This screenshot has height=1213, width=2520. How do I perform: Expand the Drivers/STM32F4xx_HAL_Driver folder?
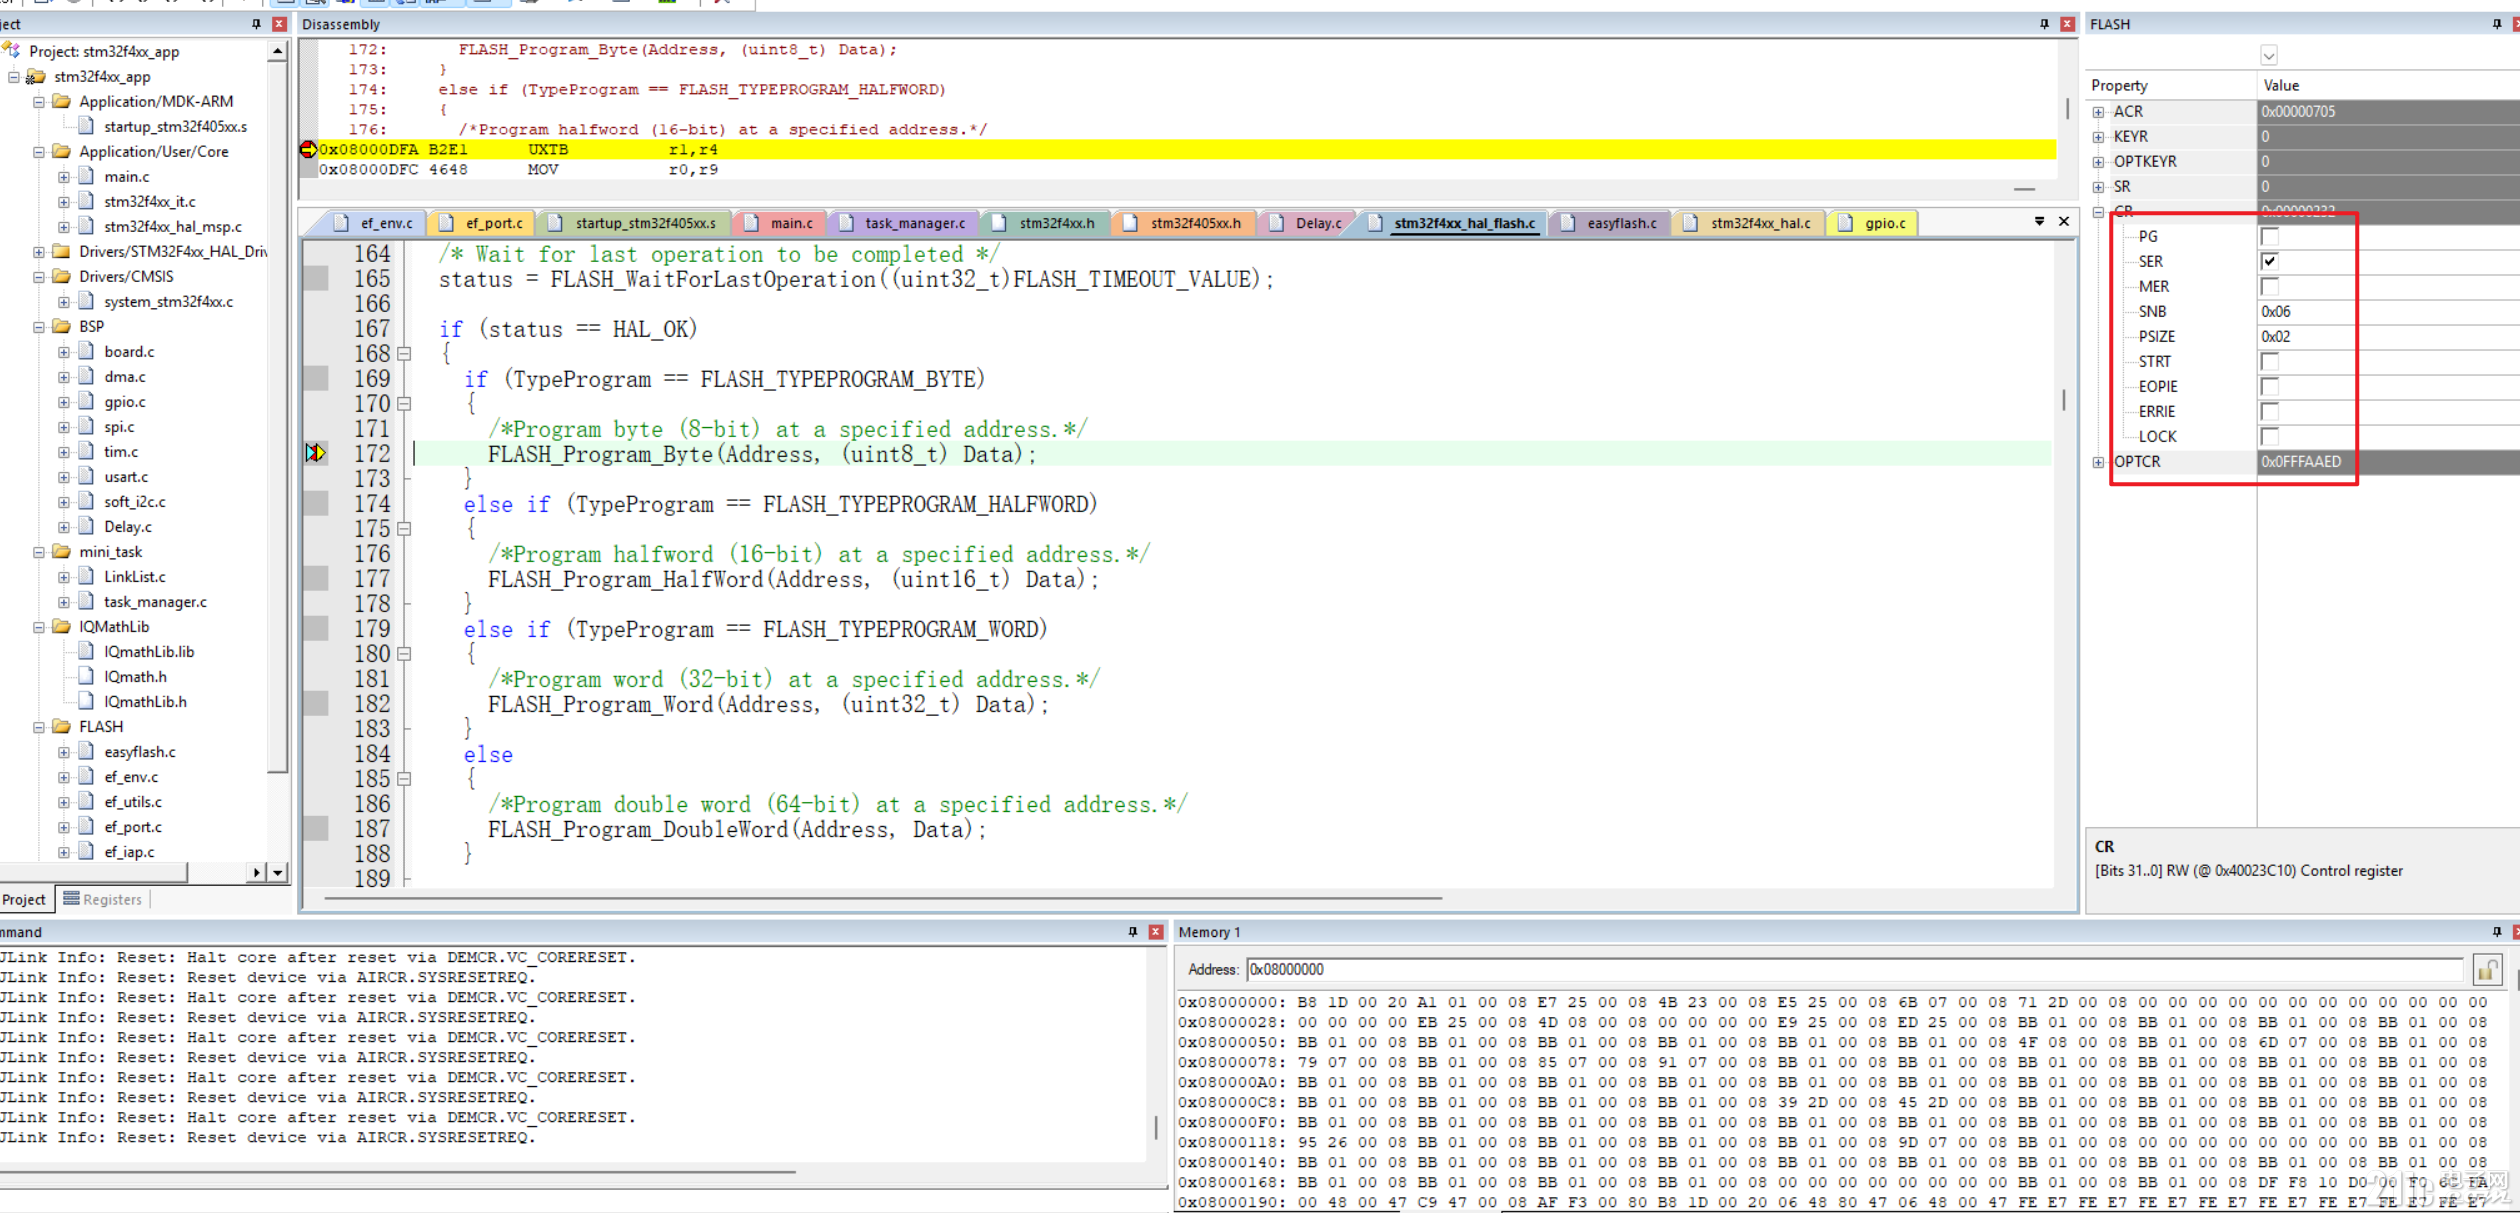pyautogui.click(x=38, y=252)
